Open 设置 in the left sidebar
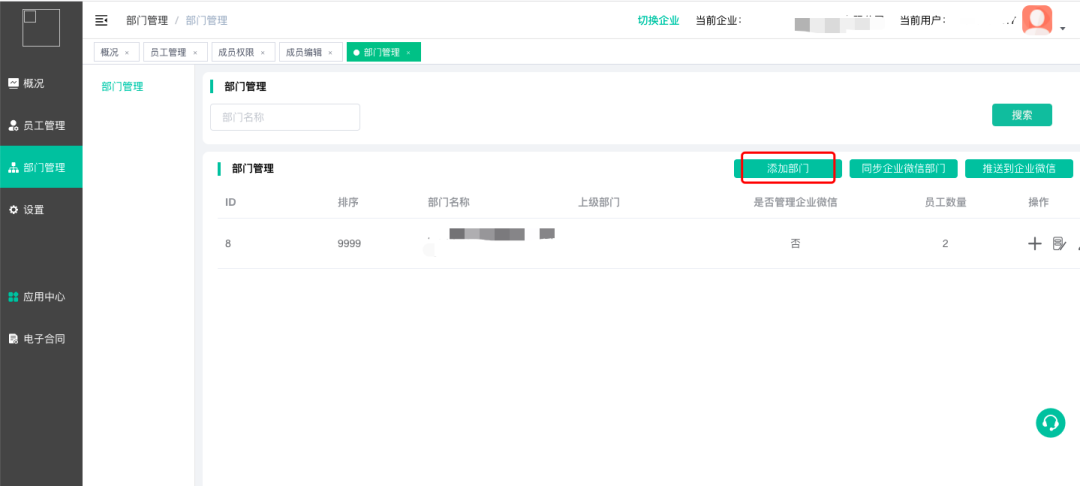Screen dimensions: 1080x486 pyautogui.click(x=41, y=209)
